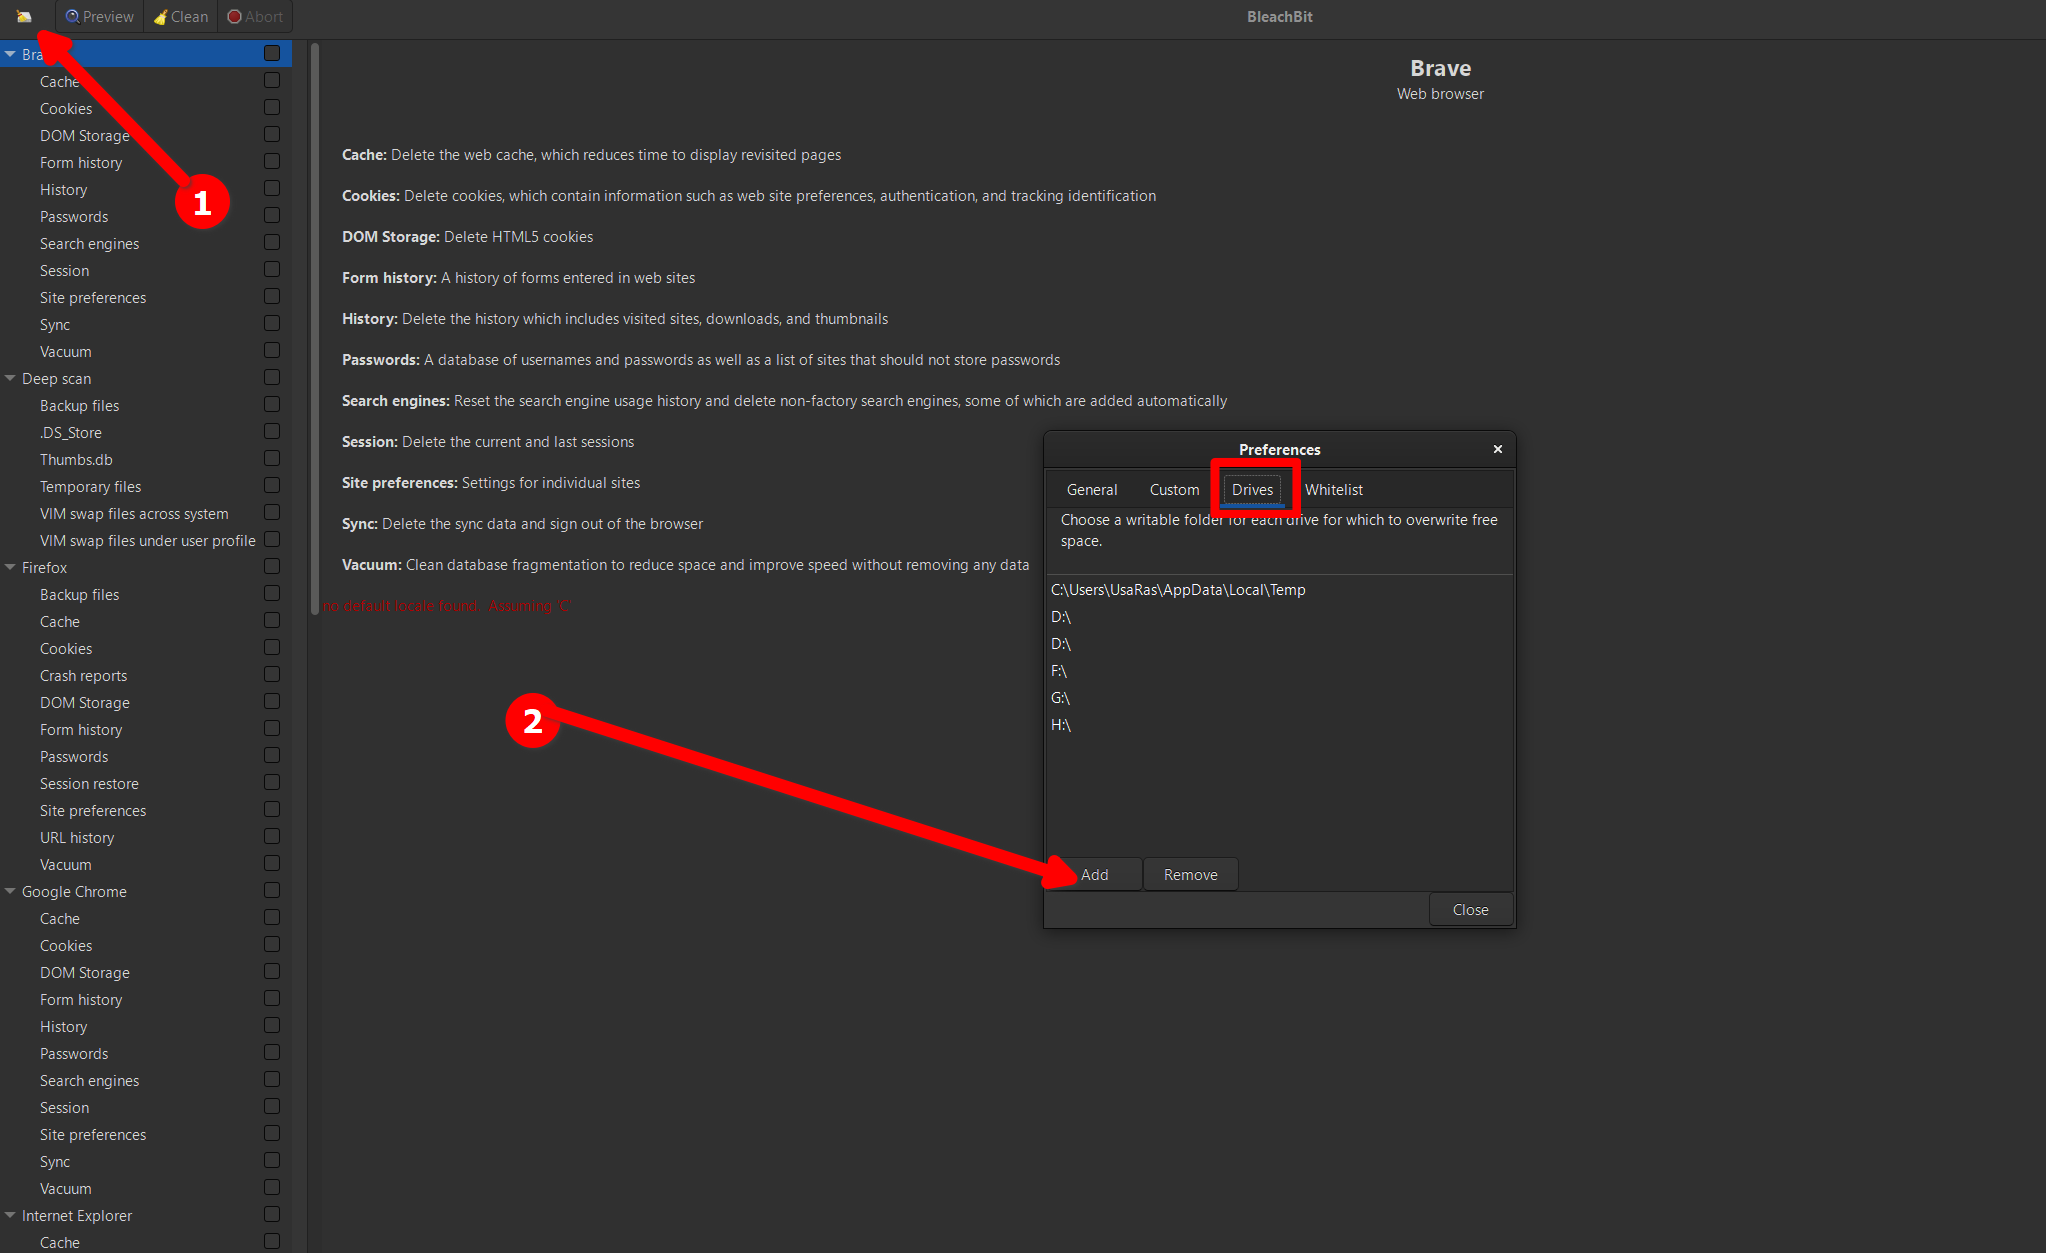This screenshot has width=2046, height=1253.
Task: Open the Whitelist tab in Preferences
Action: [x=1334, y=489]
